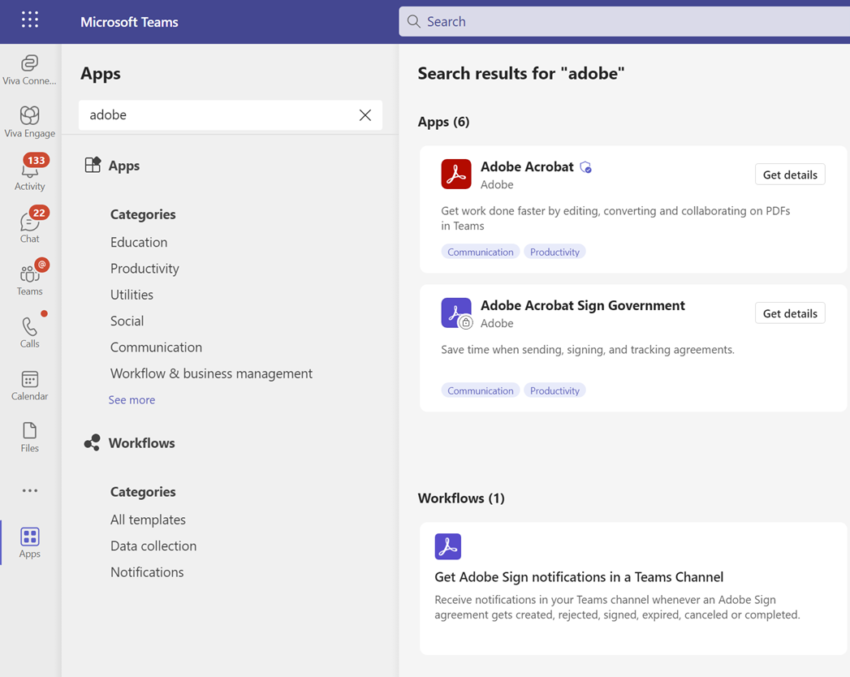850x677 pixels.
Task: Go to Chat in the sidebar
Action: pos(30,226)
